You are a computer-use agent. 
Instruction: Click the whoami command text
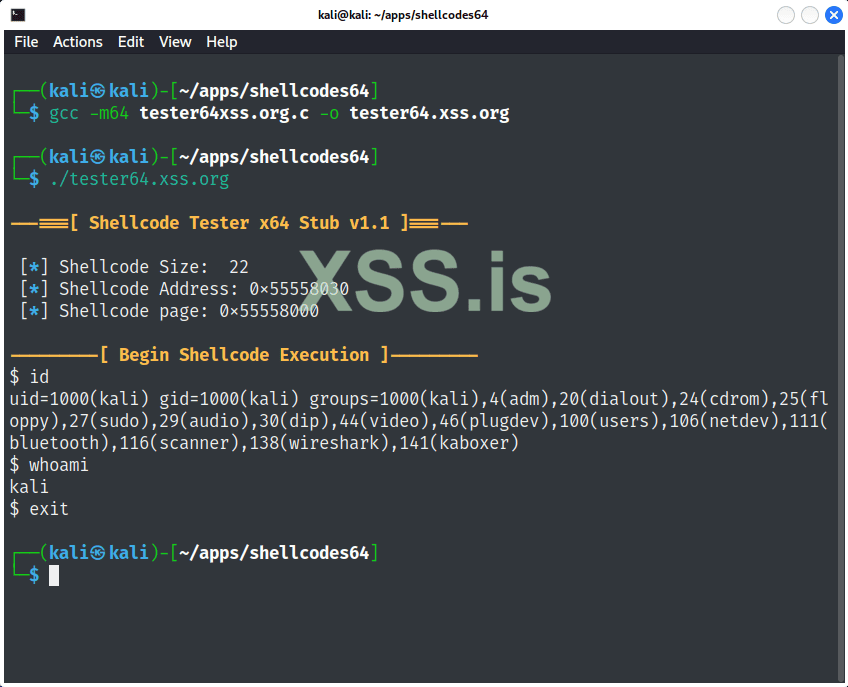tap(60, 464)
